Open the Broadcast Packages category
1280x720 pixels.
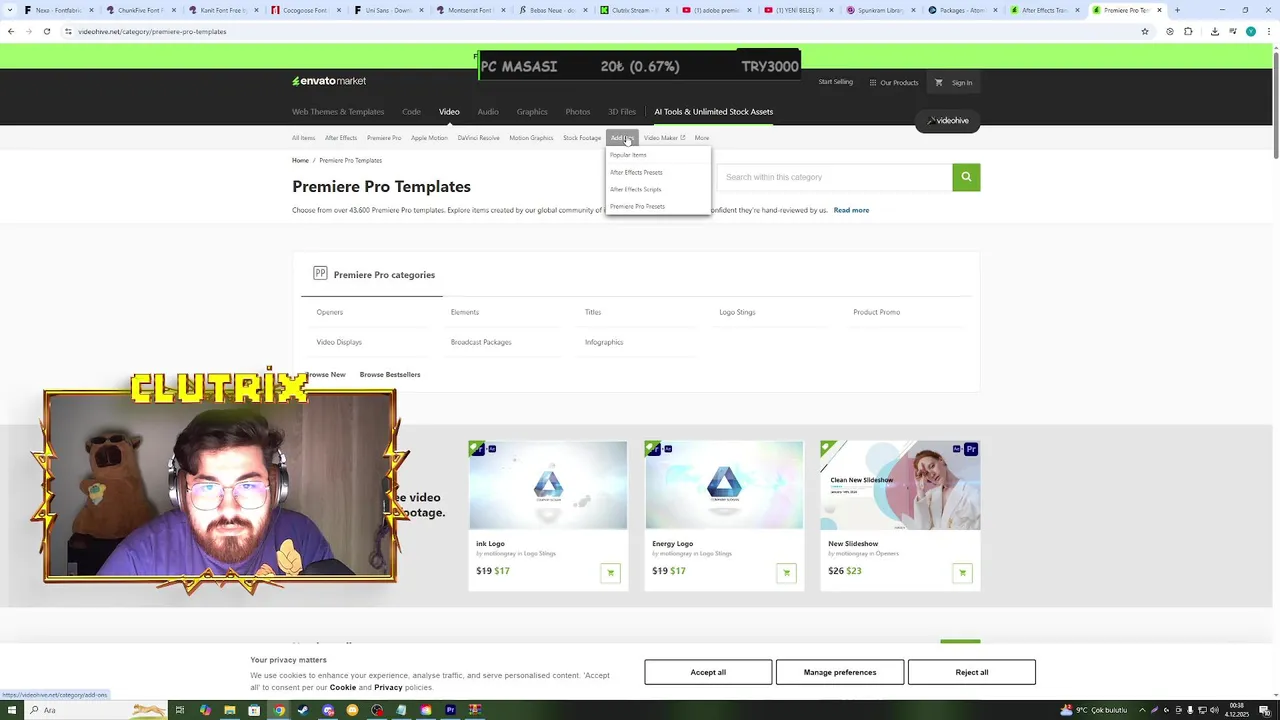coord(481,342)
